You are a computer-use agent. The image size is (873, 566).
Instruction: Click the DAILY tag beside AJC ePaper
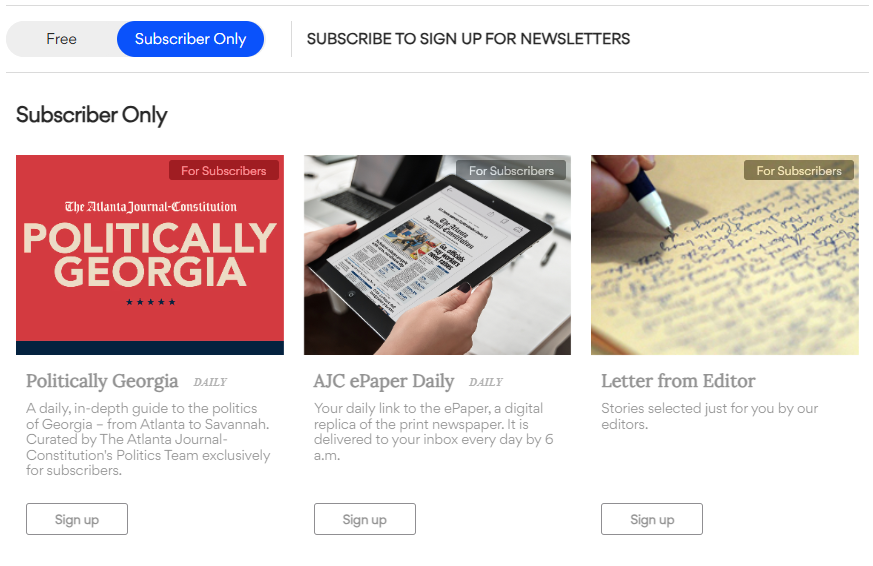tap(486, 382)
